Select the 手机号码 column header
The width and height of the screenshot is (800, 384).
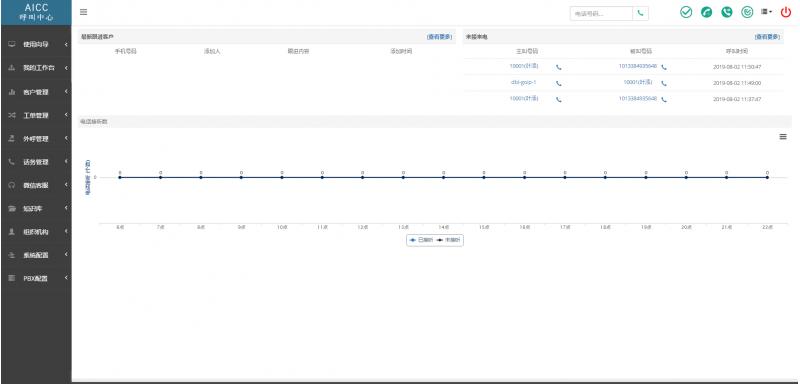coord(126,52)
